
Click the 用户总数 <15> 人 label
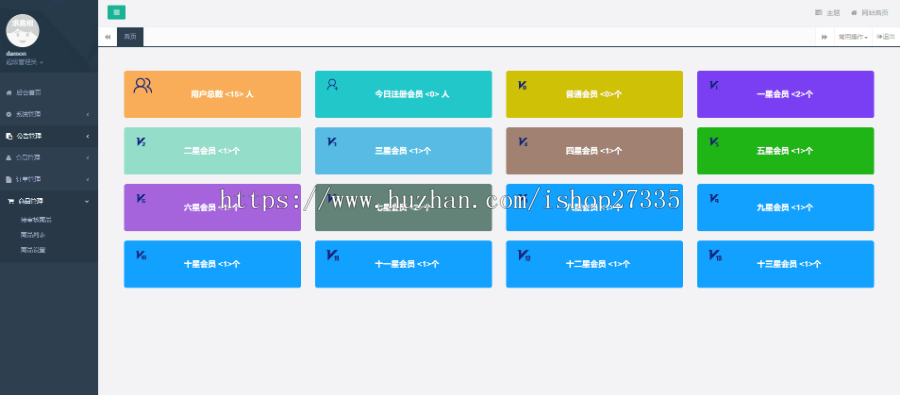point(222,94)
